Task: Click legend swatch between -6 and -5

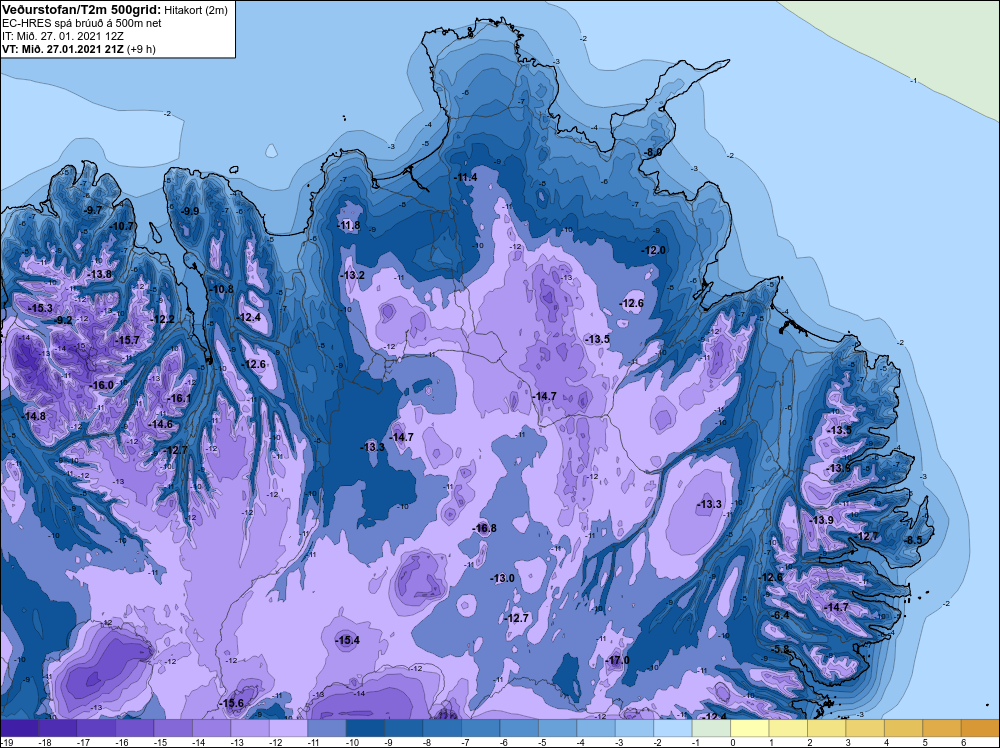Action: 519,728
